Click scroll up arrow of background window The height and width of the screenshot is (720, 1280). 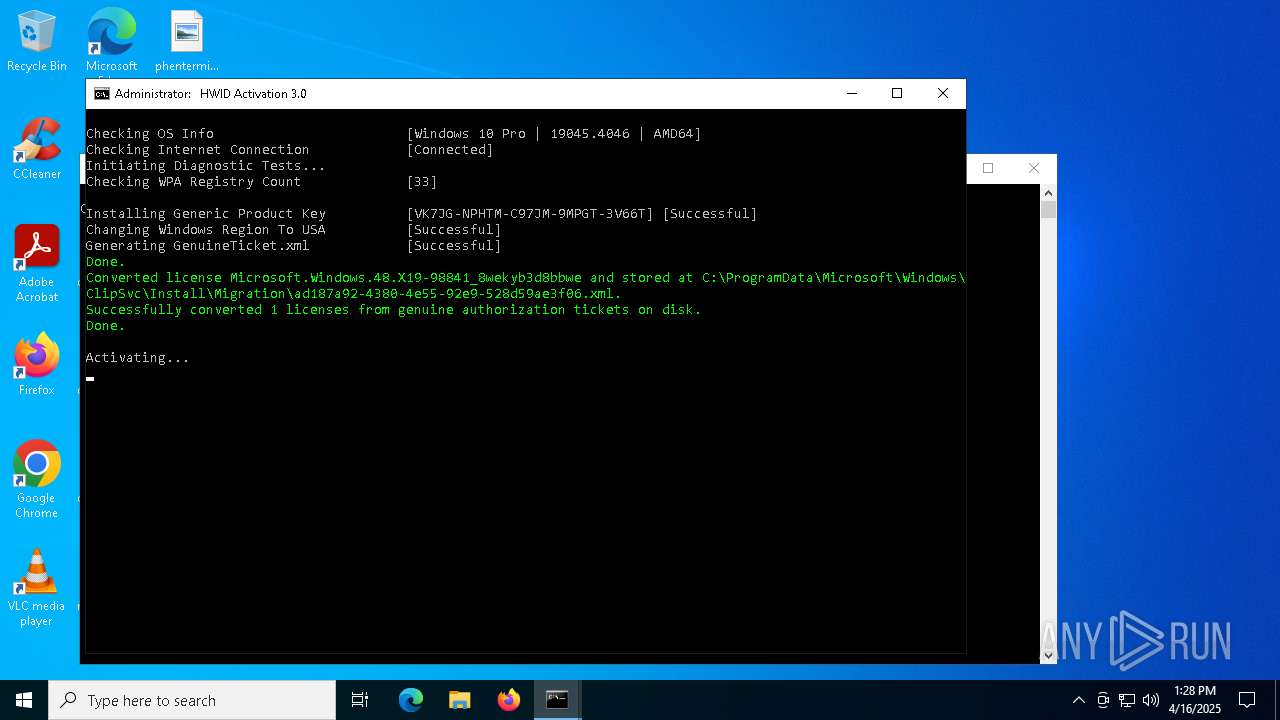coord(1048,192)
